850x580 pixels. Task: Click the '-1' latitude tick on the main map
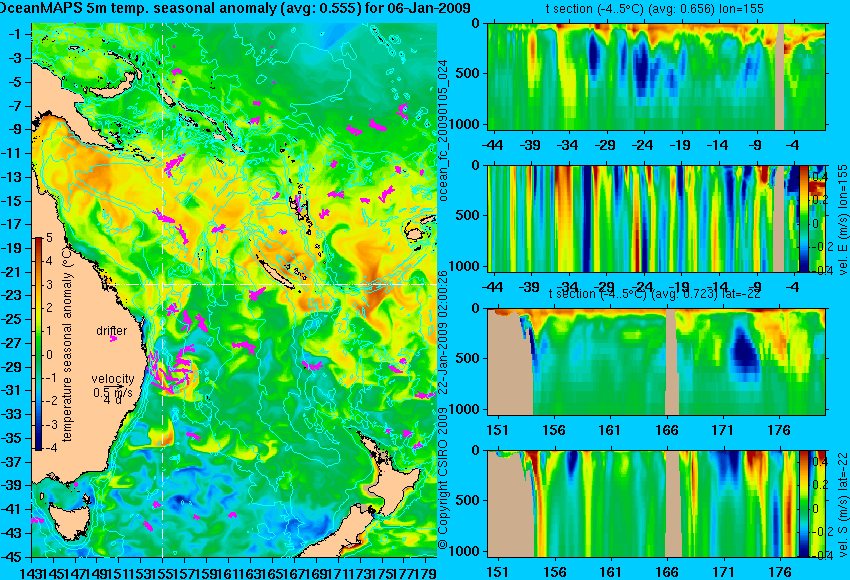pyautogui.click(x=15, y=34)
